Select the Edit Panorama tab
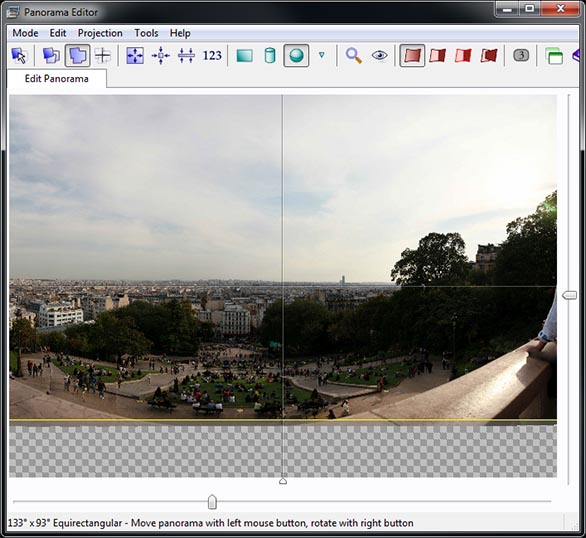The width and height of the screenshot is (586, 538). (x=56, y=78)
